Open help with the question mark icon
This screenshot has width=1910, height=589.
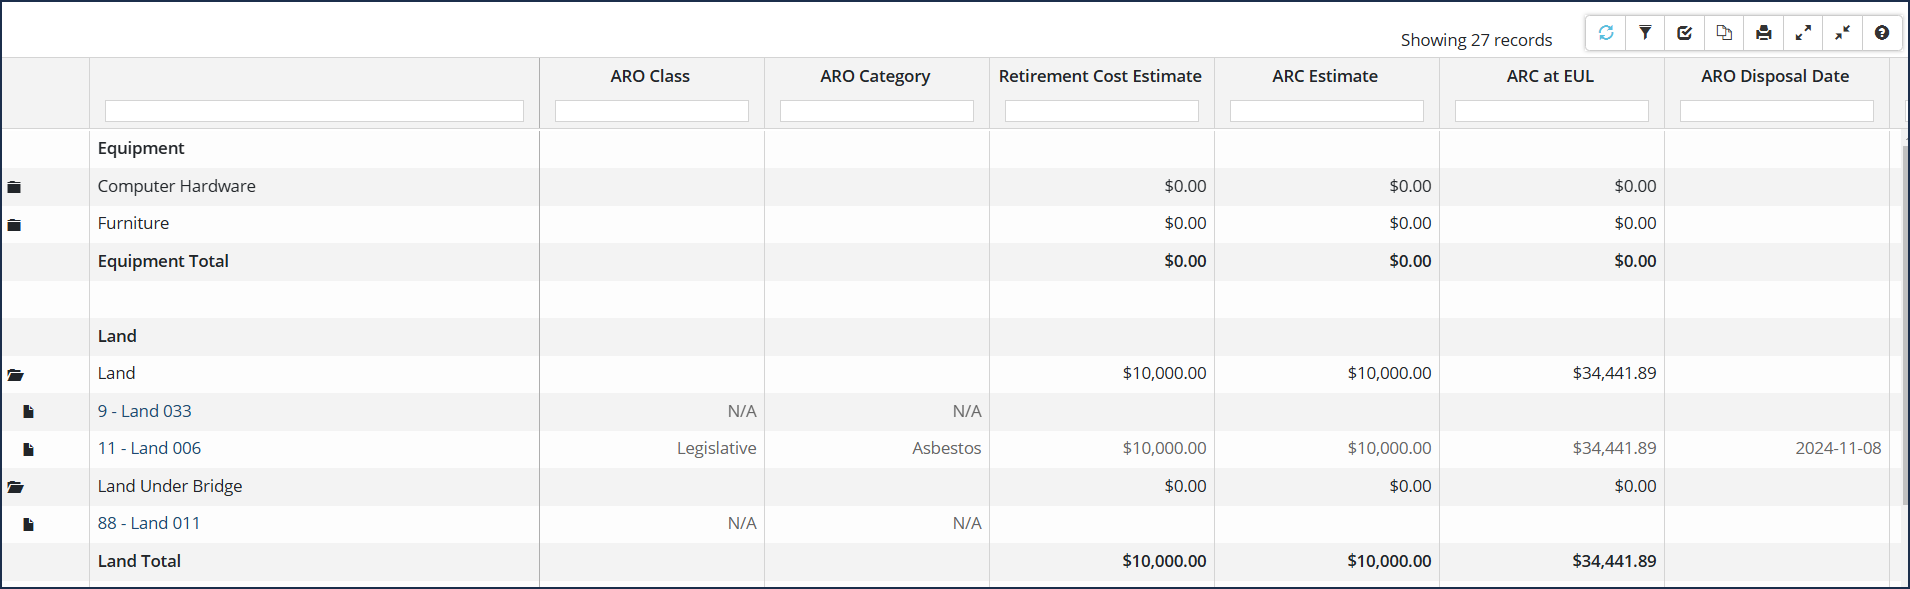coord(1882,33)
